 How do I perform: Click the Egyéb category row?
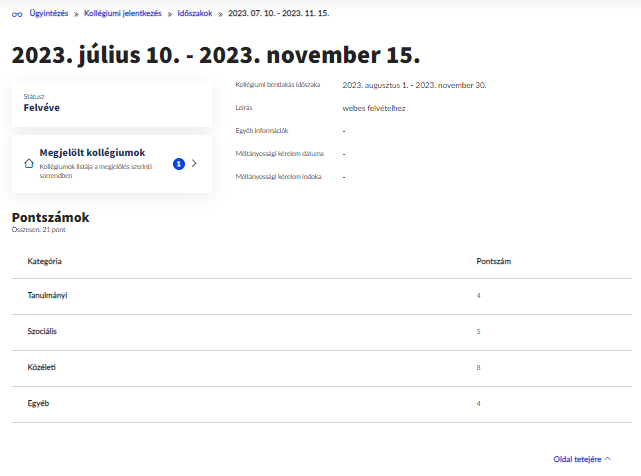[38, 403]
